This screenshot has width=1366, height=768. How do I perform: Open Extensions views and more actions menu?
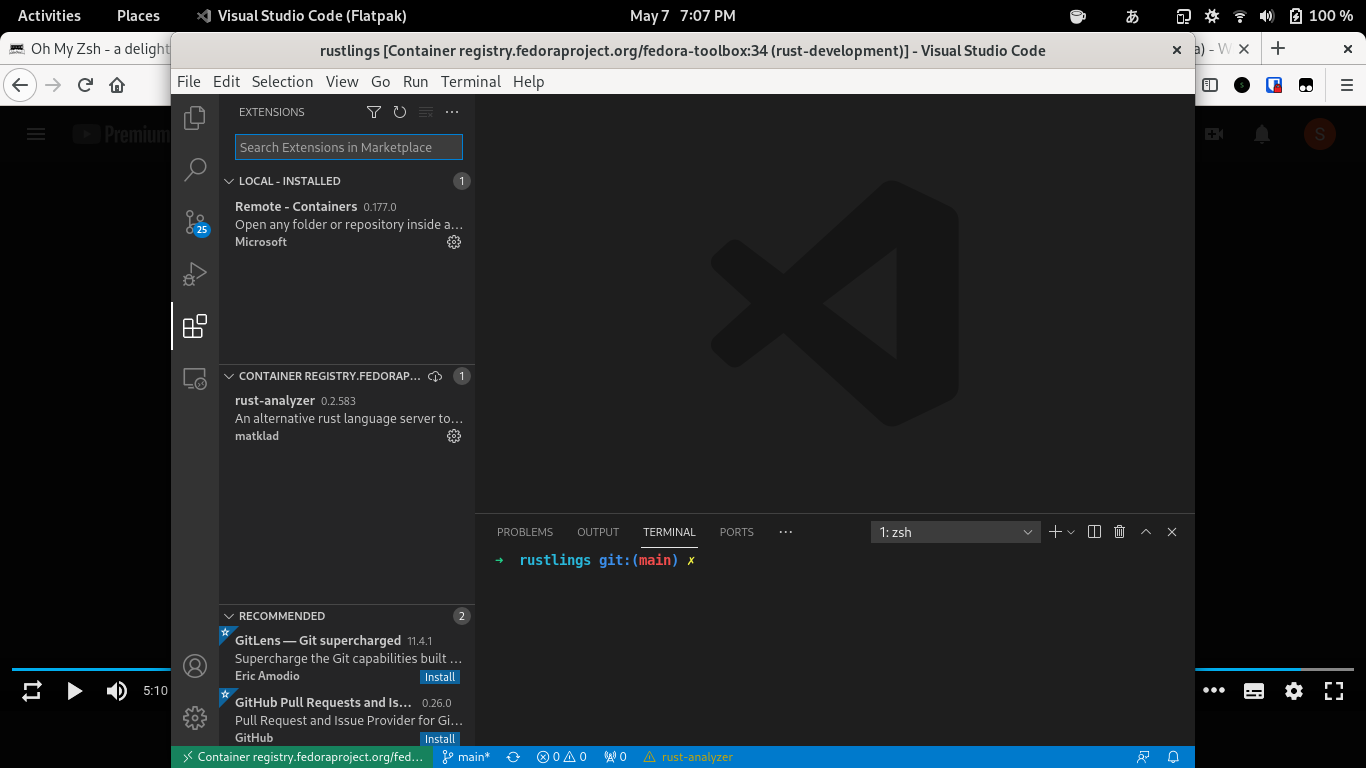click(452, 112)
